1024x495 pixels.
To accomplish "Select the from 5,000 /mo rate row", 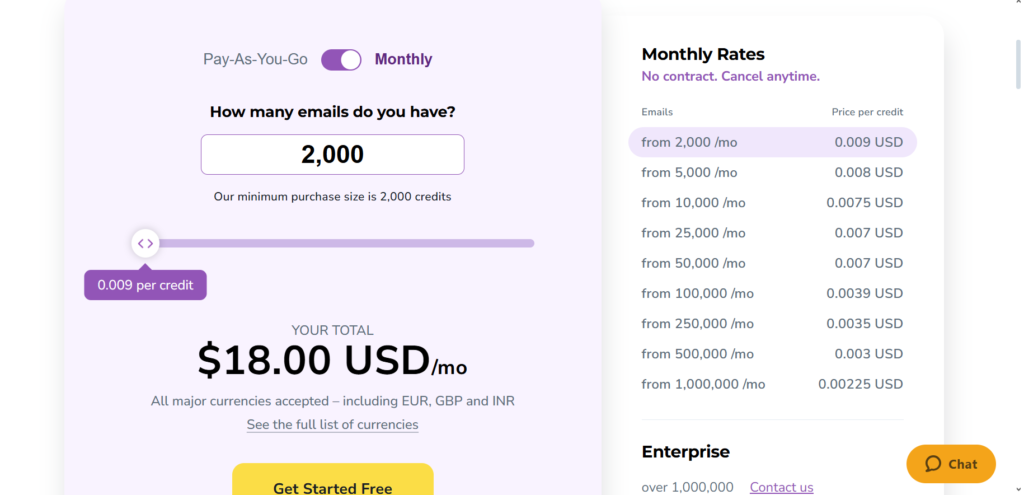I will click(773, 172).
